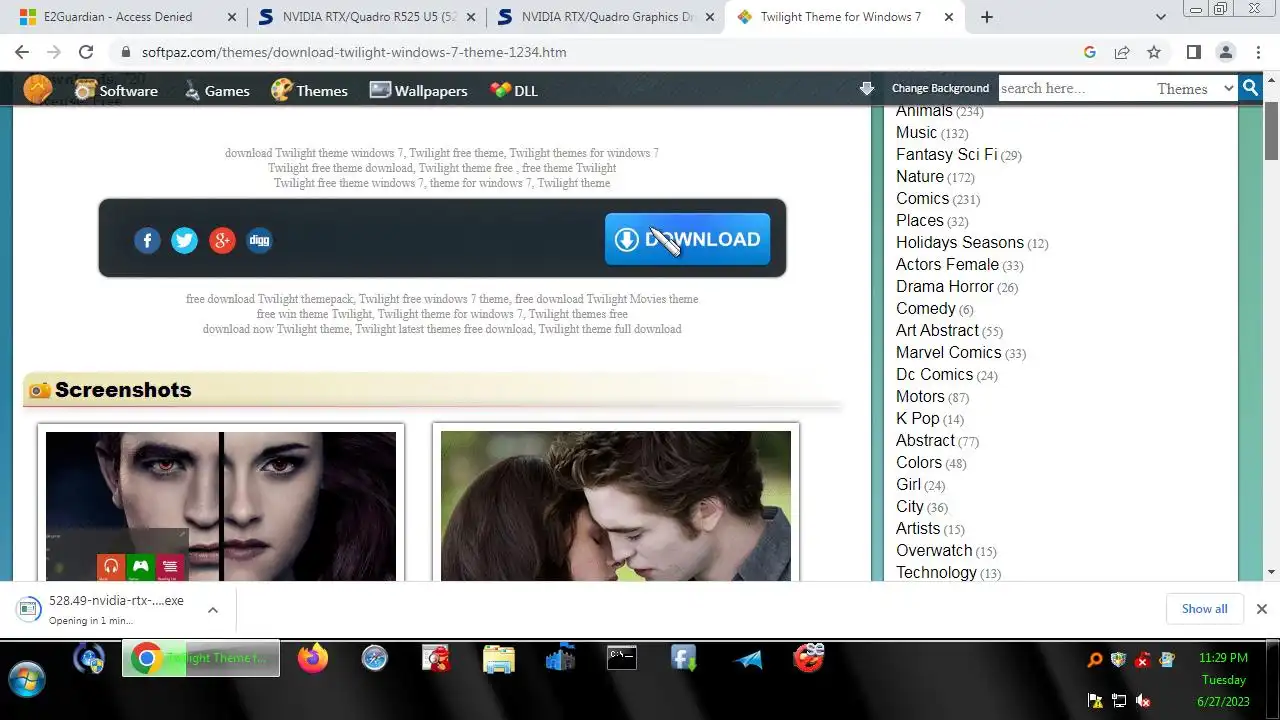Switch to NVIDIA RTX/Quadro Graphics Driver tab
This screenshot has width=1280, height=720.
click(x=605, y=17)
